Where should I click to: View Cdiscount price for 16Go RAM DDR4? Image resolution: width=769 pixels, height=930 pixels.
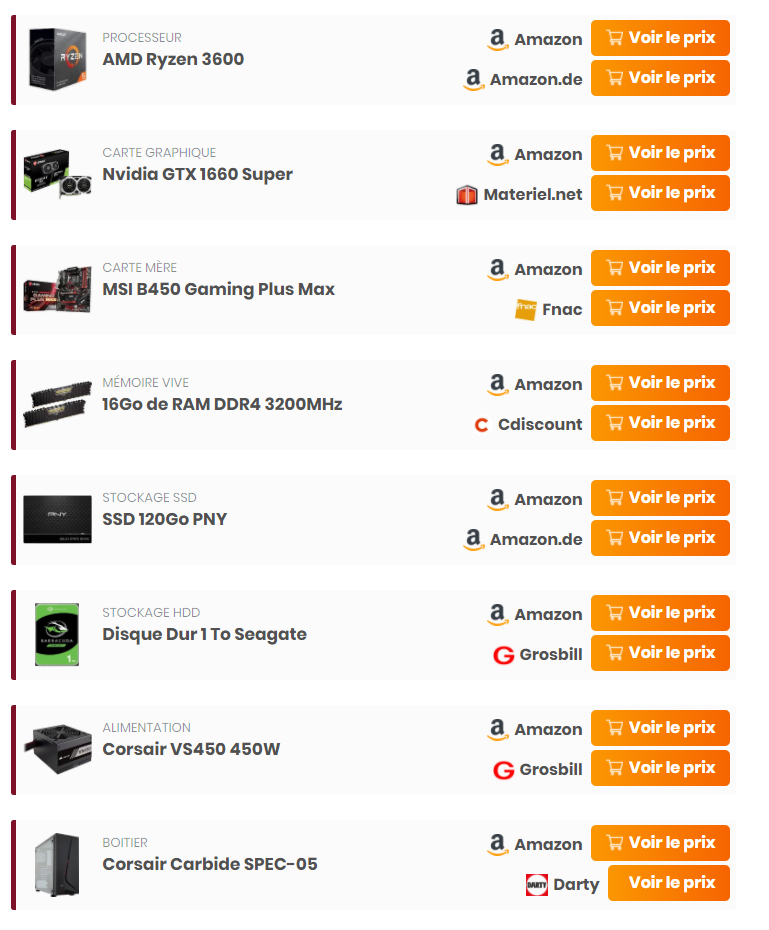tap(660, 423)
